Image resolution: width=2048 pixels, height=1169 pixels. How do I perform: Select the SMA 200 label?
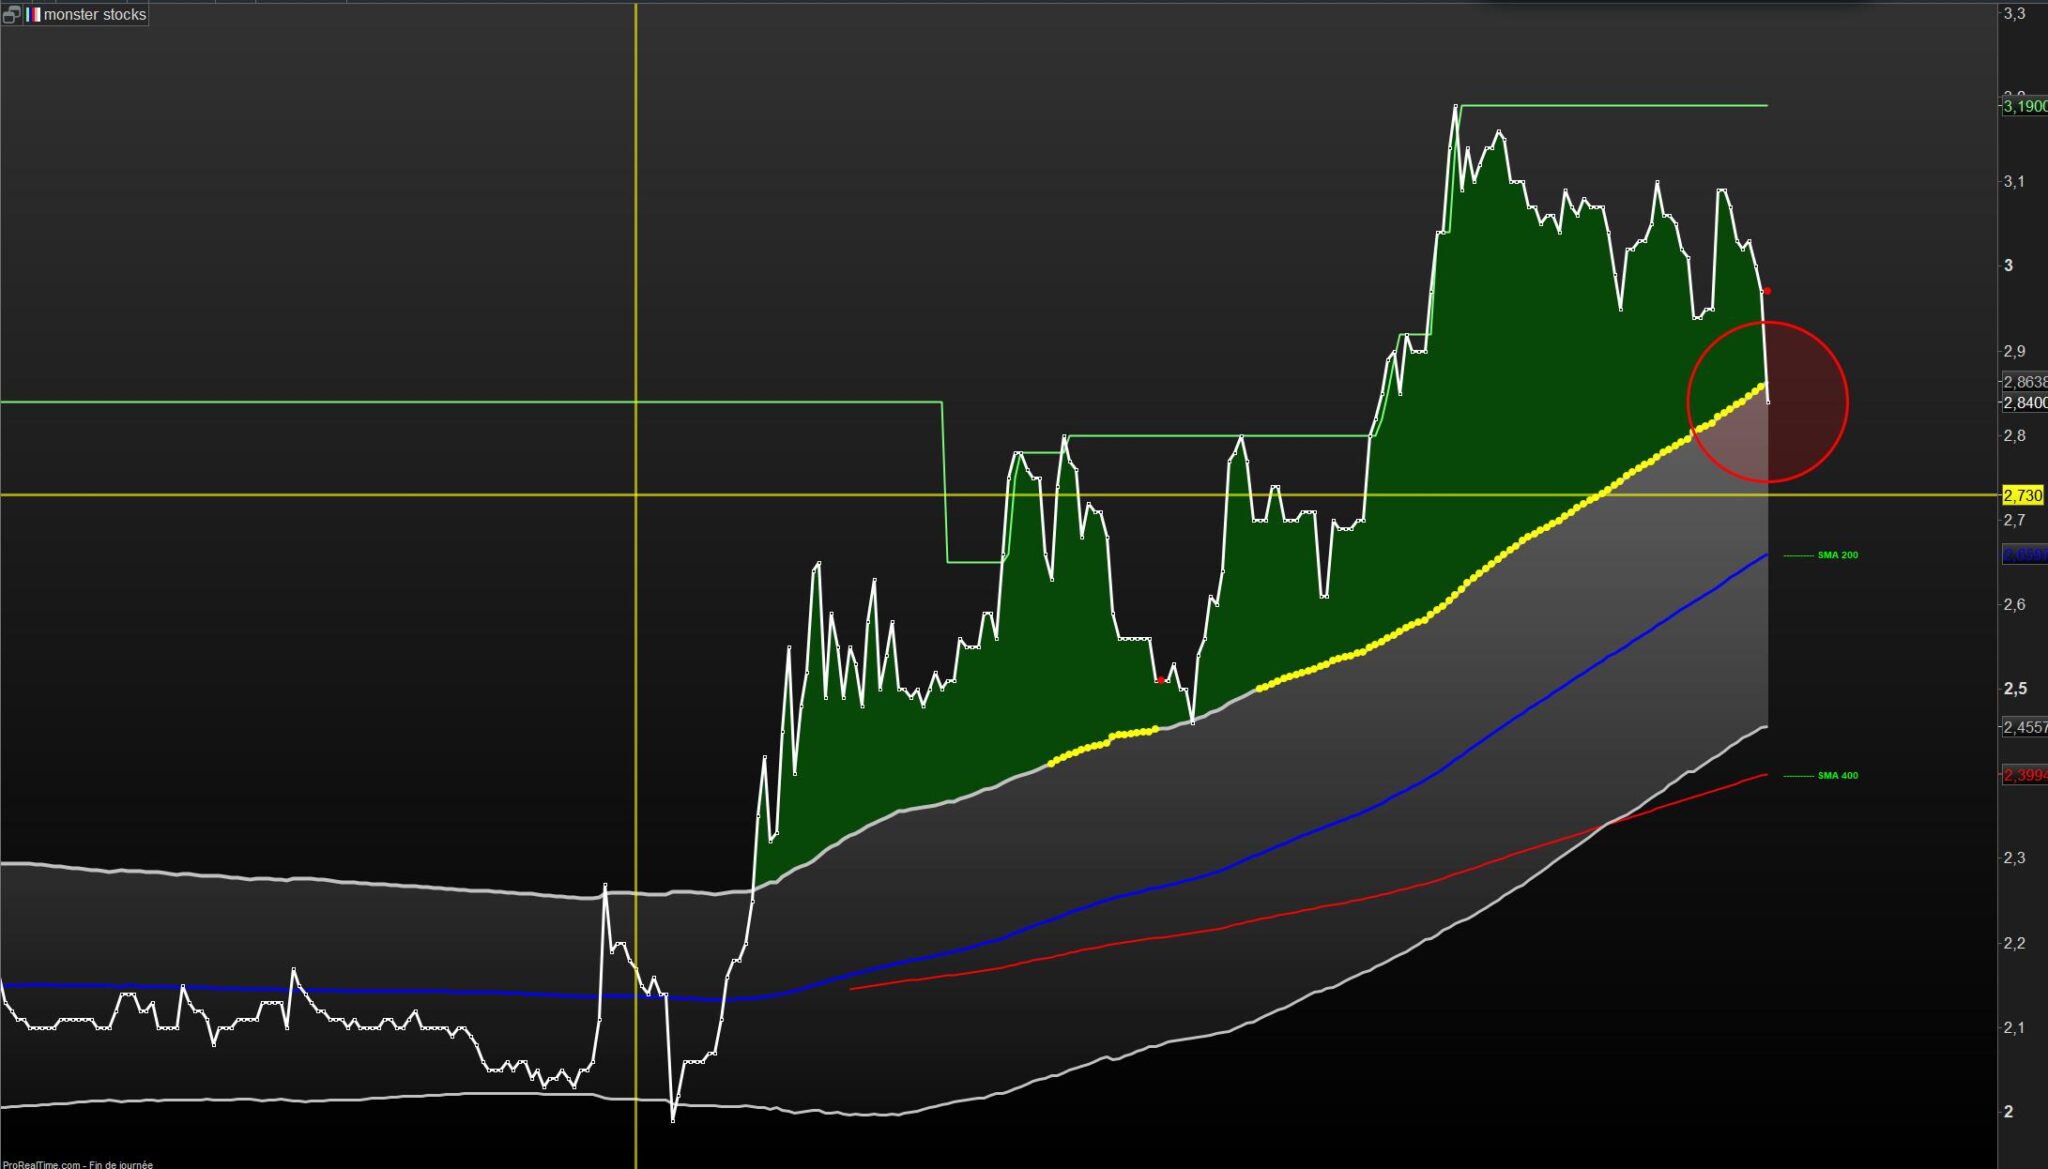1837,555
